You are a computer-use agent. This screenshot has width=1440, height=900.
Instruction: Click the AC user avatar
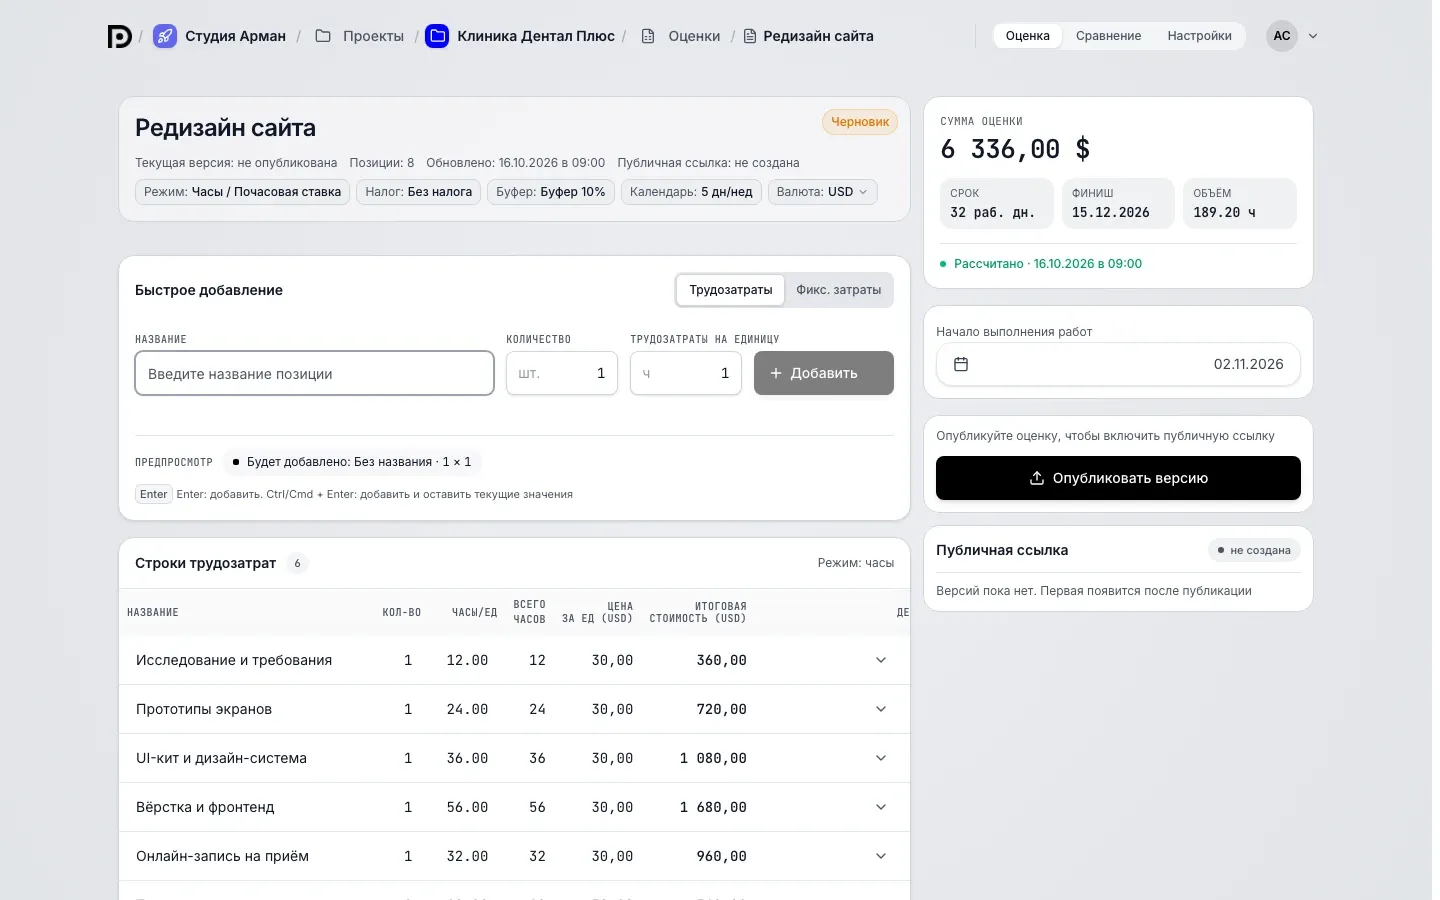click(x=1282, y=36)
